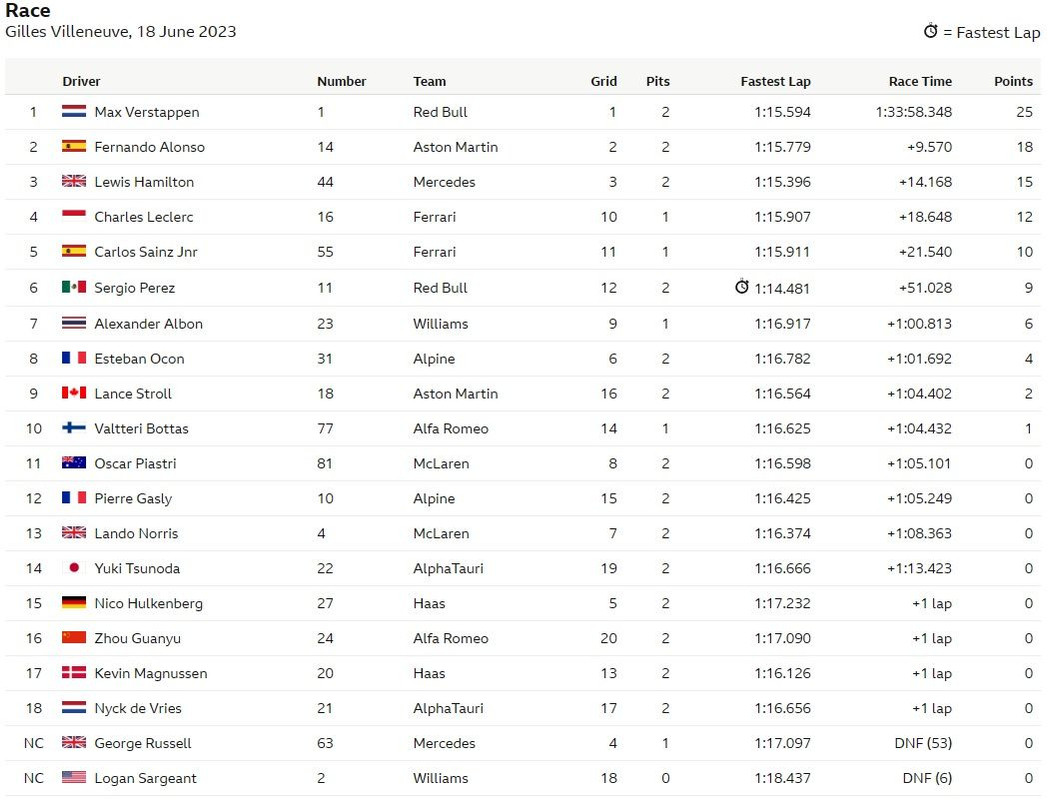Click the Driver column header

pos(81,82)
